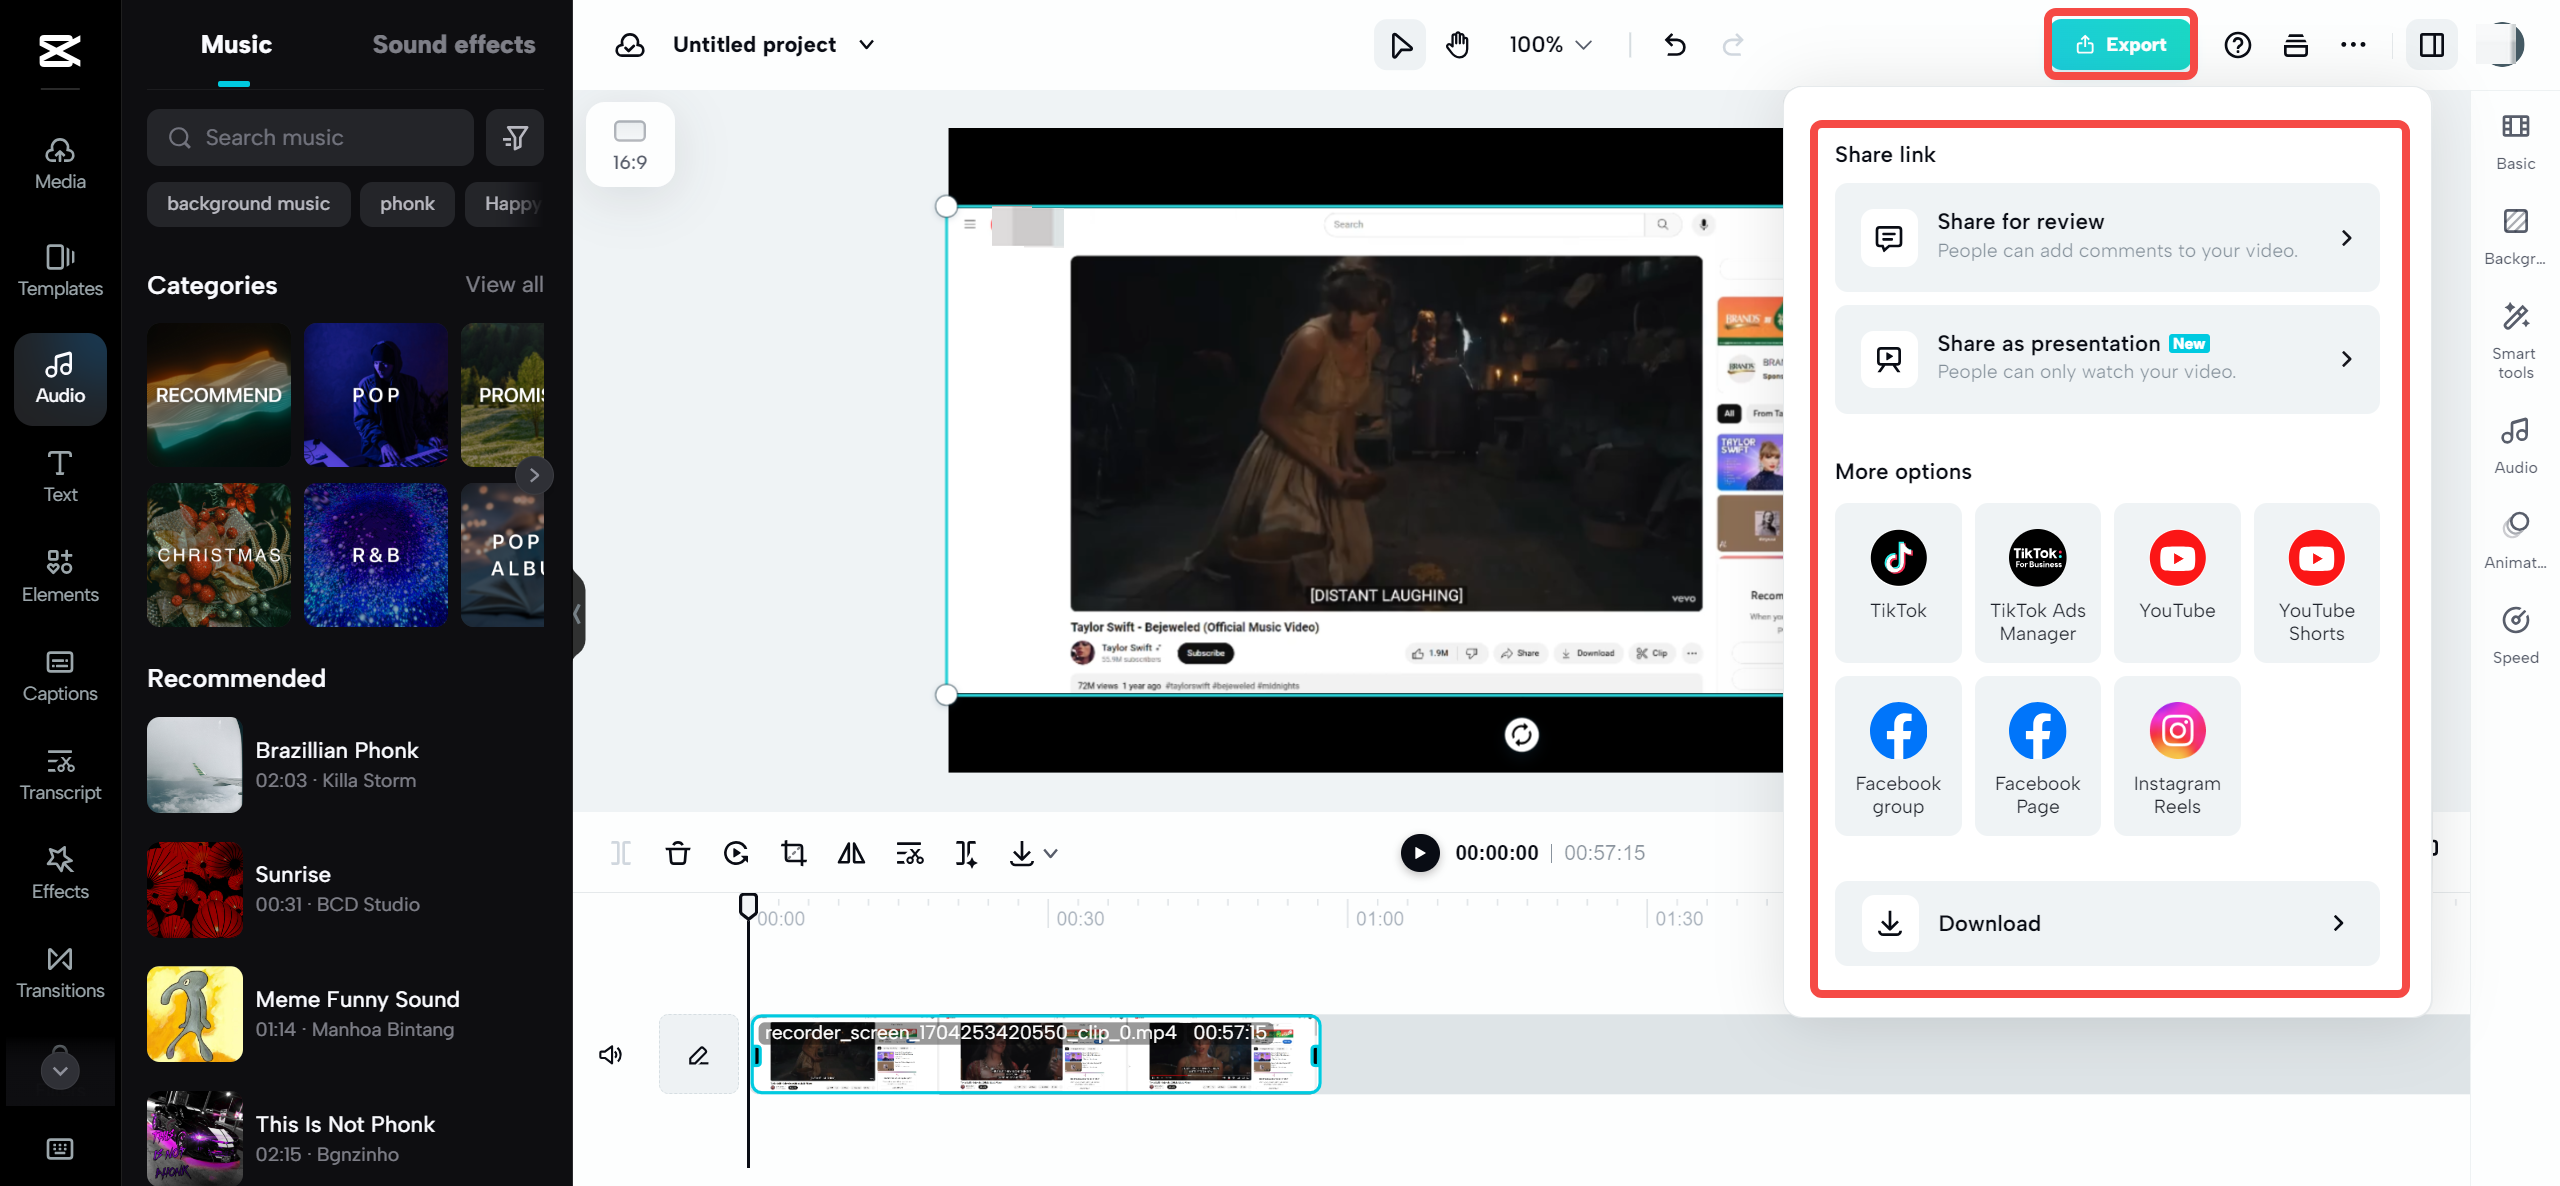Click the View all categories link
Image resolution: width=2560 pixels, height=1186 pixels.
click(504, 285)
